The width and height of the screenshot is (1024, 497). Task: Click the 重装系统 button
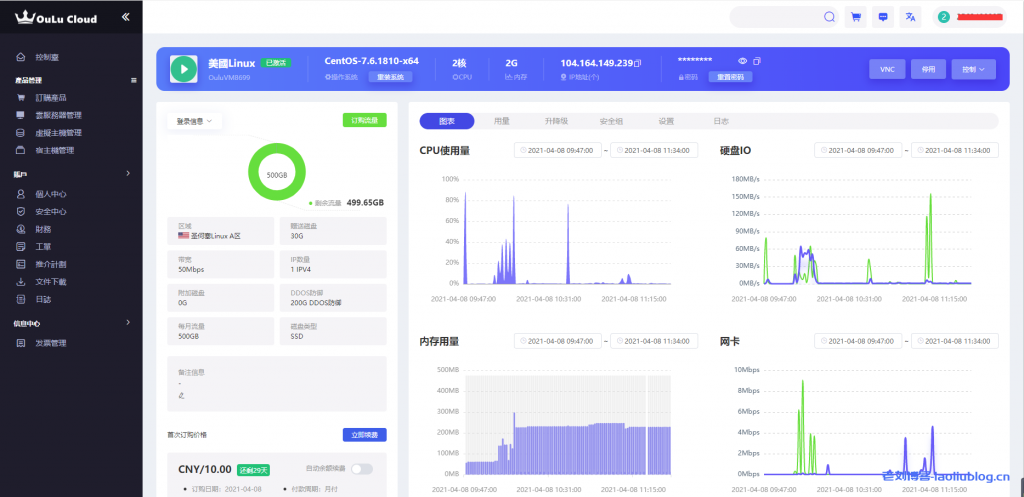point(391,76)
